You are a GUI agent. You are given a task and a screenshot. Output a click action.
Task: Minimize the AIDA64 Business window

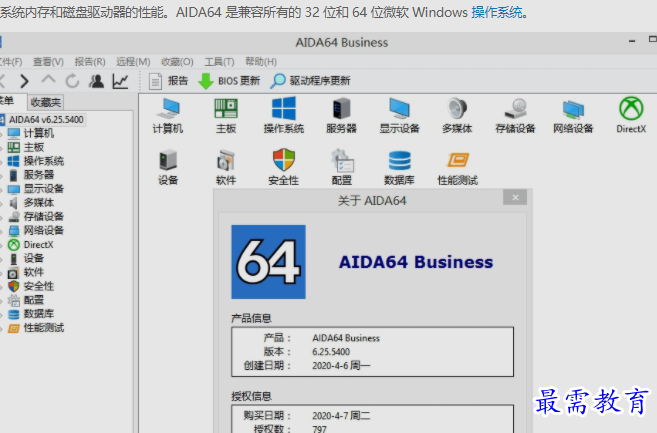tap(632, 41)
